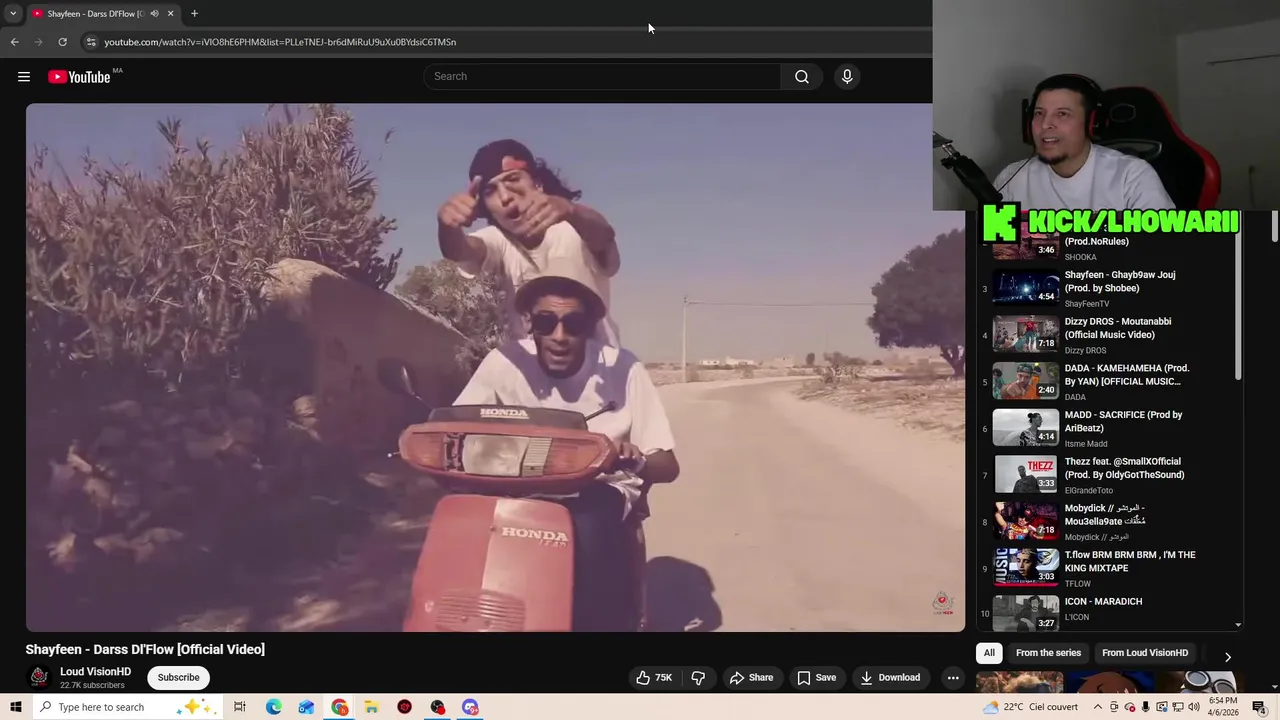Play MADD - SACRIFICE from playlist
This screenshot has height=720, width=1280.
click(x=1108, y=428)
